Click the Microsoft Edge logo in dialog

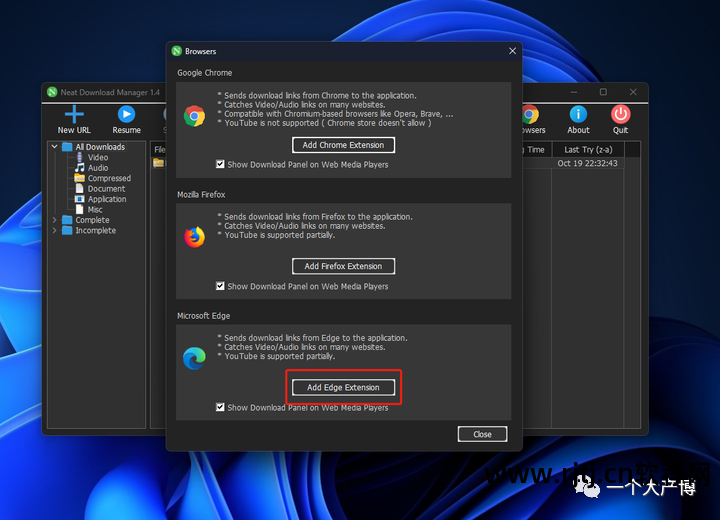coord(195,358)
